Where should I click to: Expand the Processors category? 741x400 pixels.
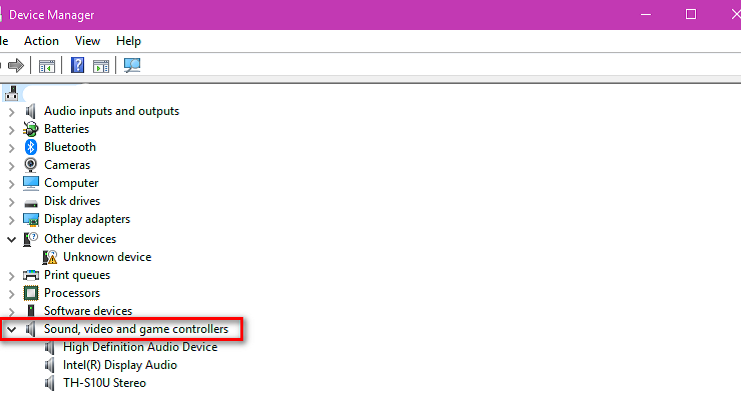tap(11, 294)
